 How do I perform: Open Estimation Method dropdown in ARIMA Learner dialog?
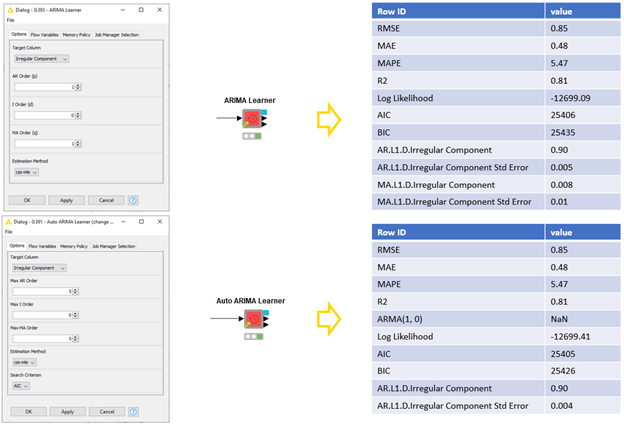pos(27,172)
